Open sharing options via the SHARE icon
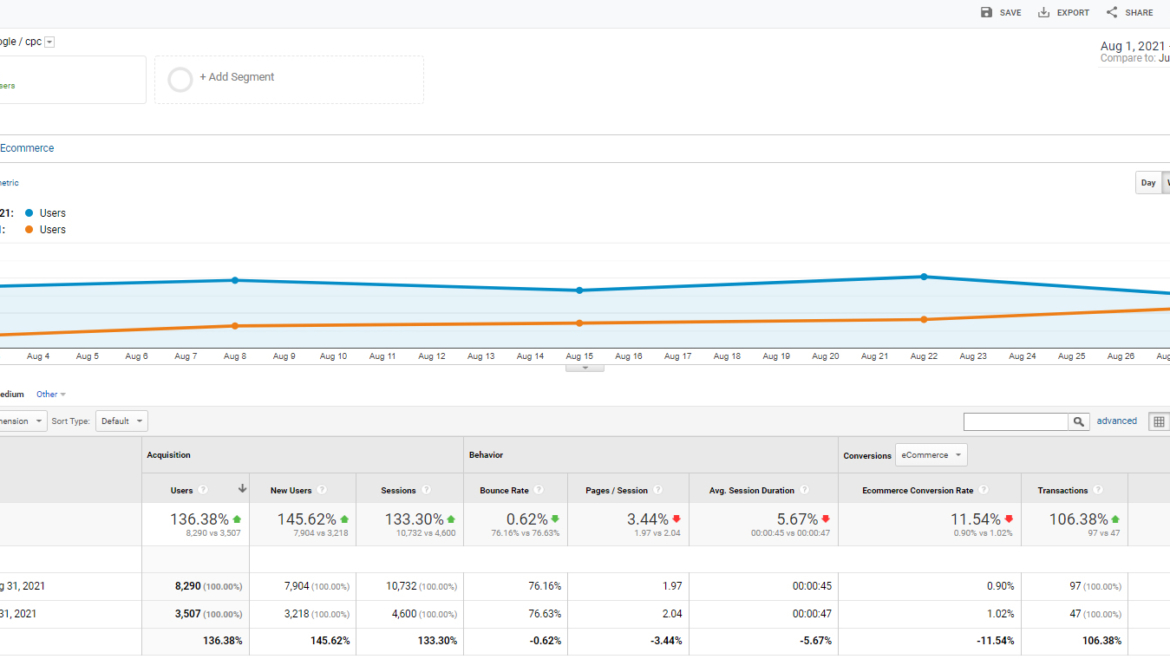 1109,12
